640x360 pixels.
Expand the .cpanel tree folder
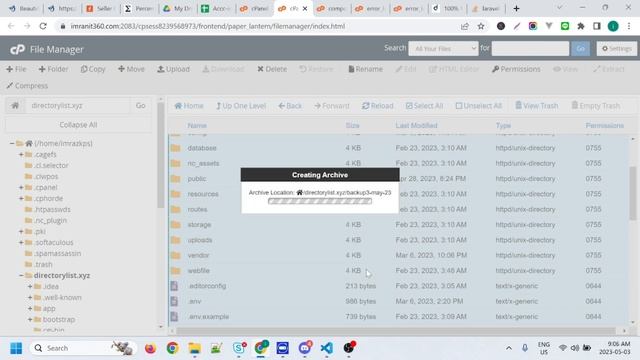click(x=21, y=187)
